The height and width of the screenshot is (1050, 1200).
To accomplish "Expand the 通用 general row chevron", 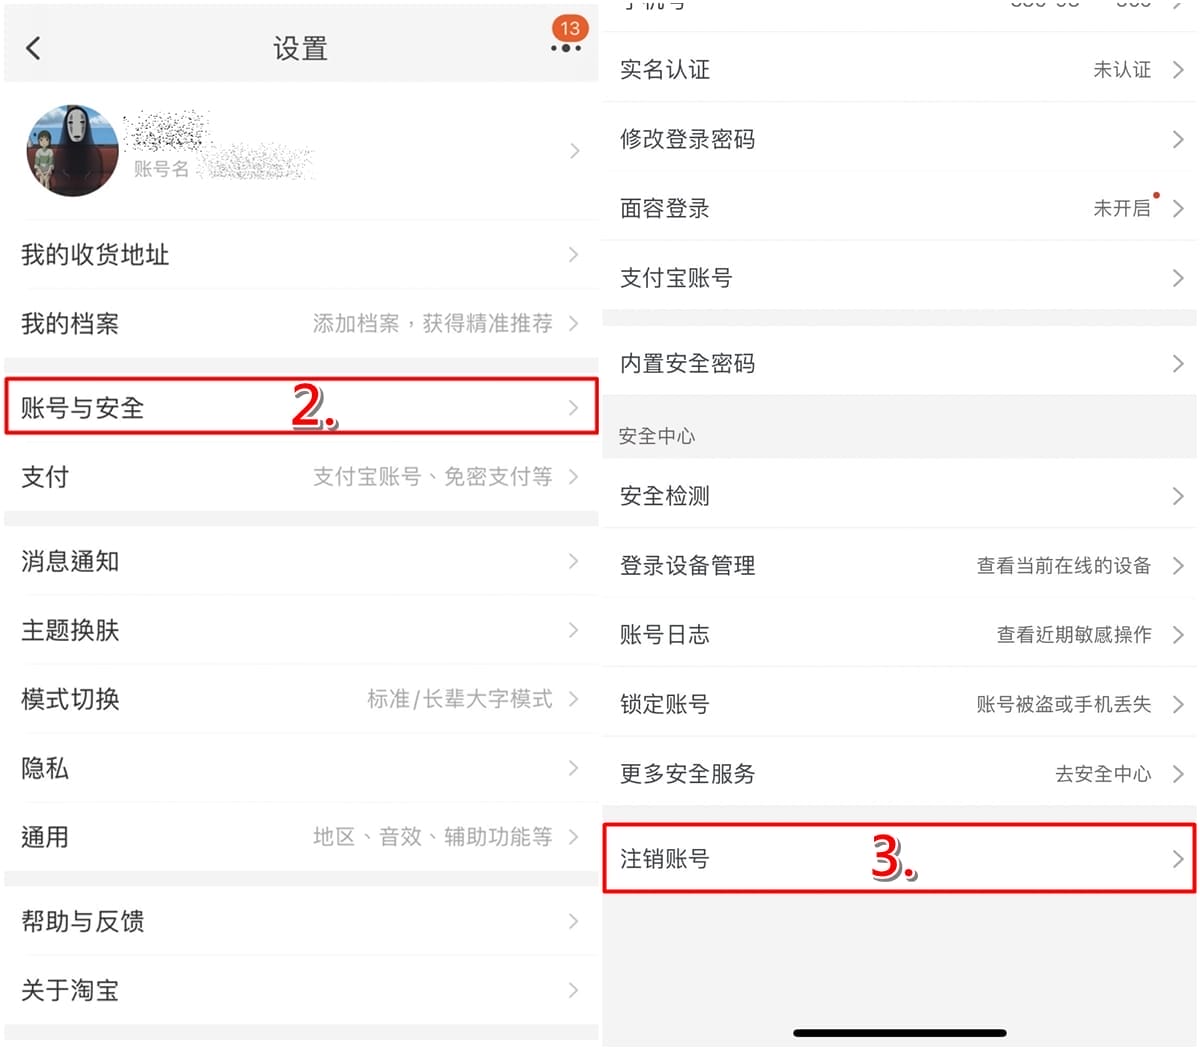I will (x=573, y=836).
